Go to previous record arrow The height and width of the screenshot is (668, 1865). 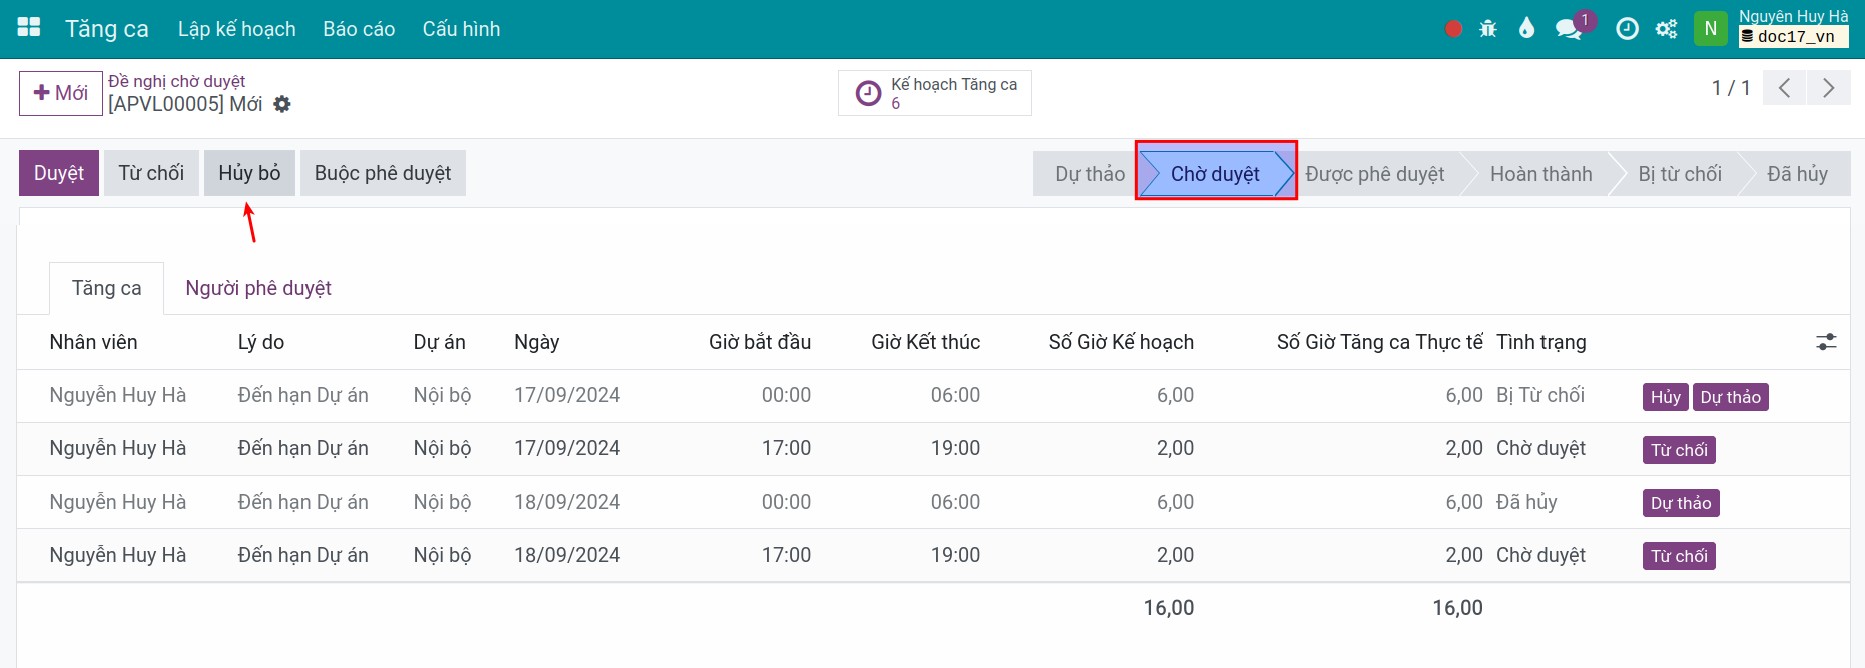click(x=1784, y=88)
